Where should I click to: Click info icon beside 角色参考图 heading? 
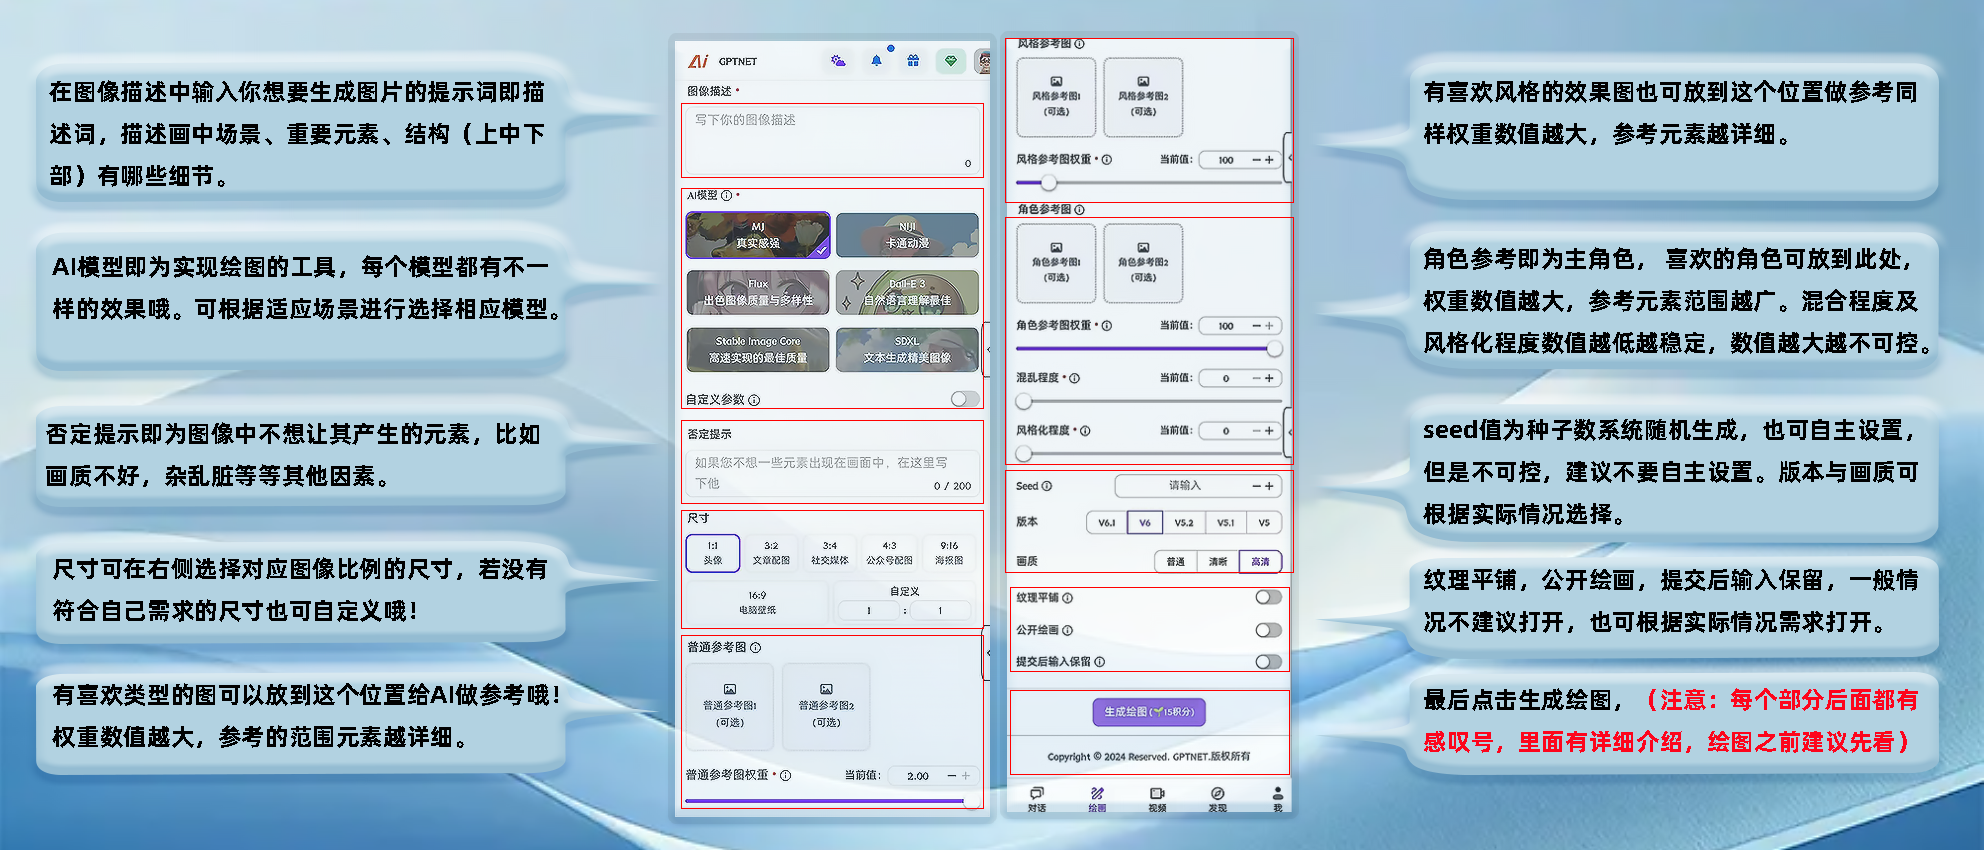pos(1079,210)
